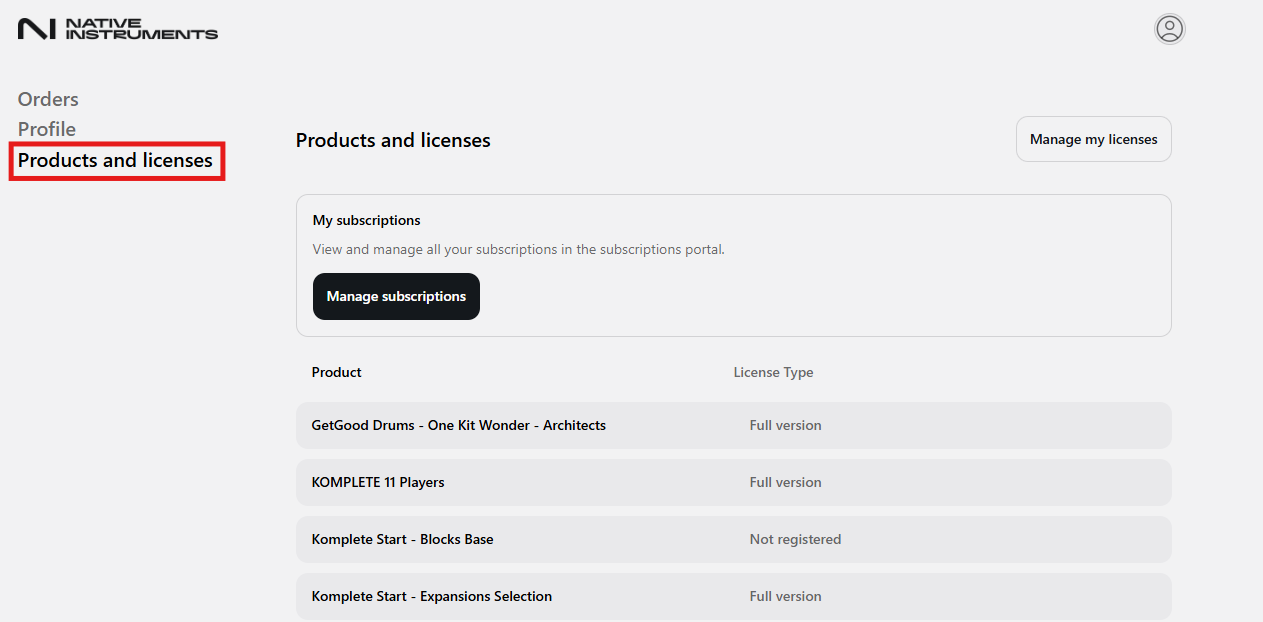The height and width of the screenshot is (622, 1263).
Task: Click Full version beside KOMPLETE 11 Players
Action: 785,482
